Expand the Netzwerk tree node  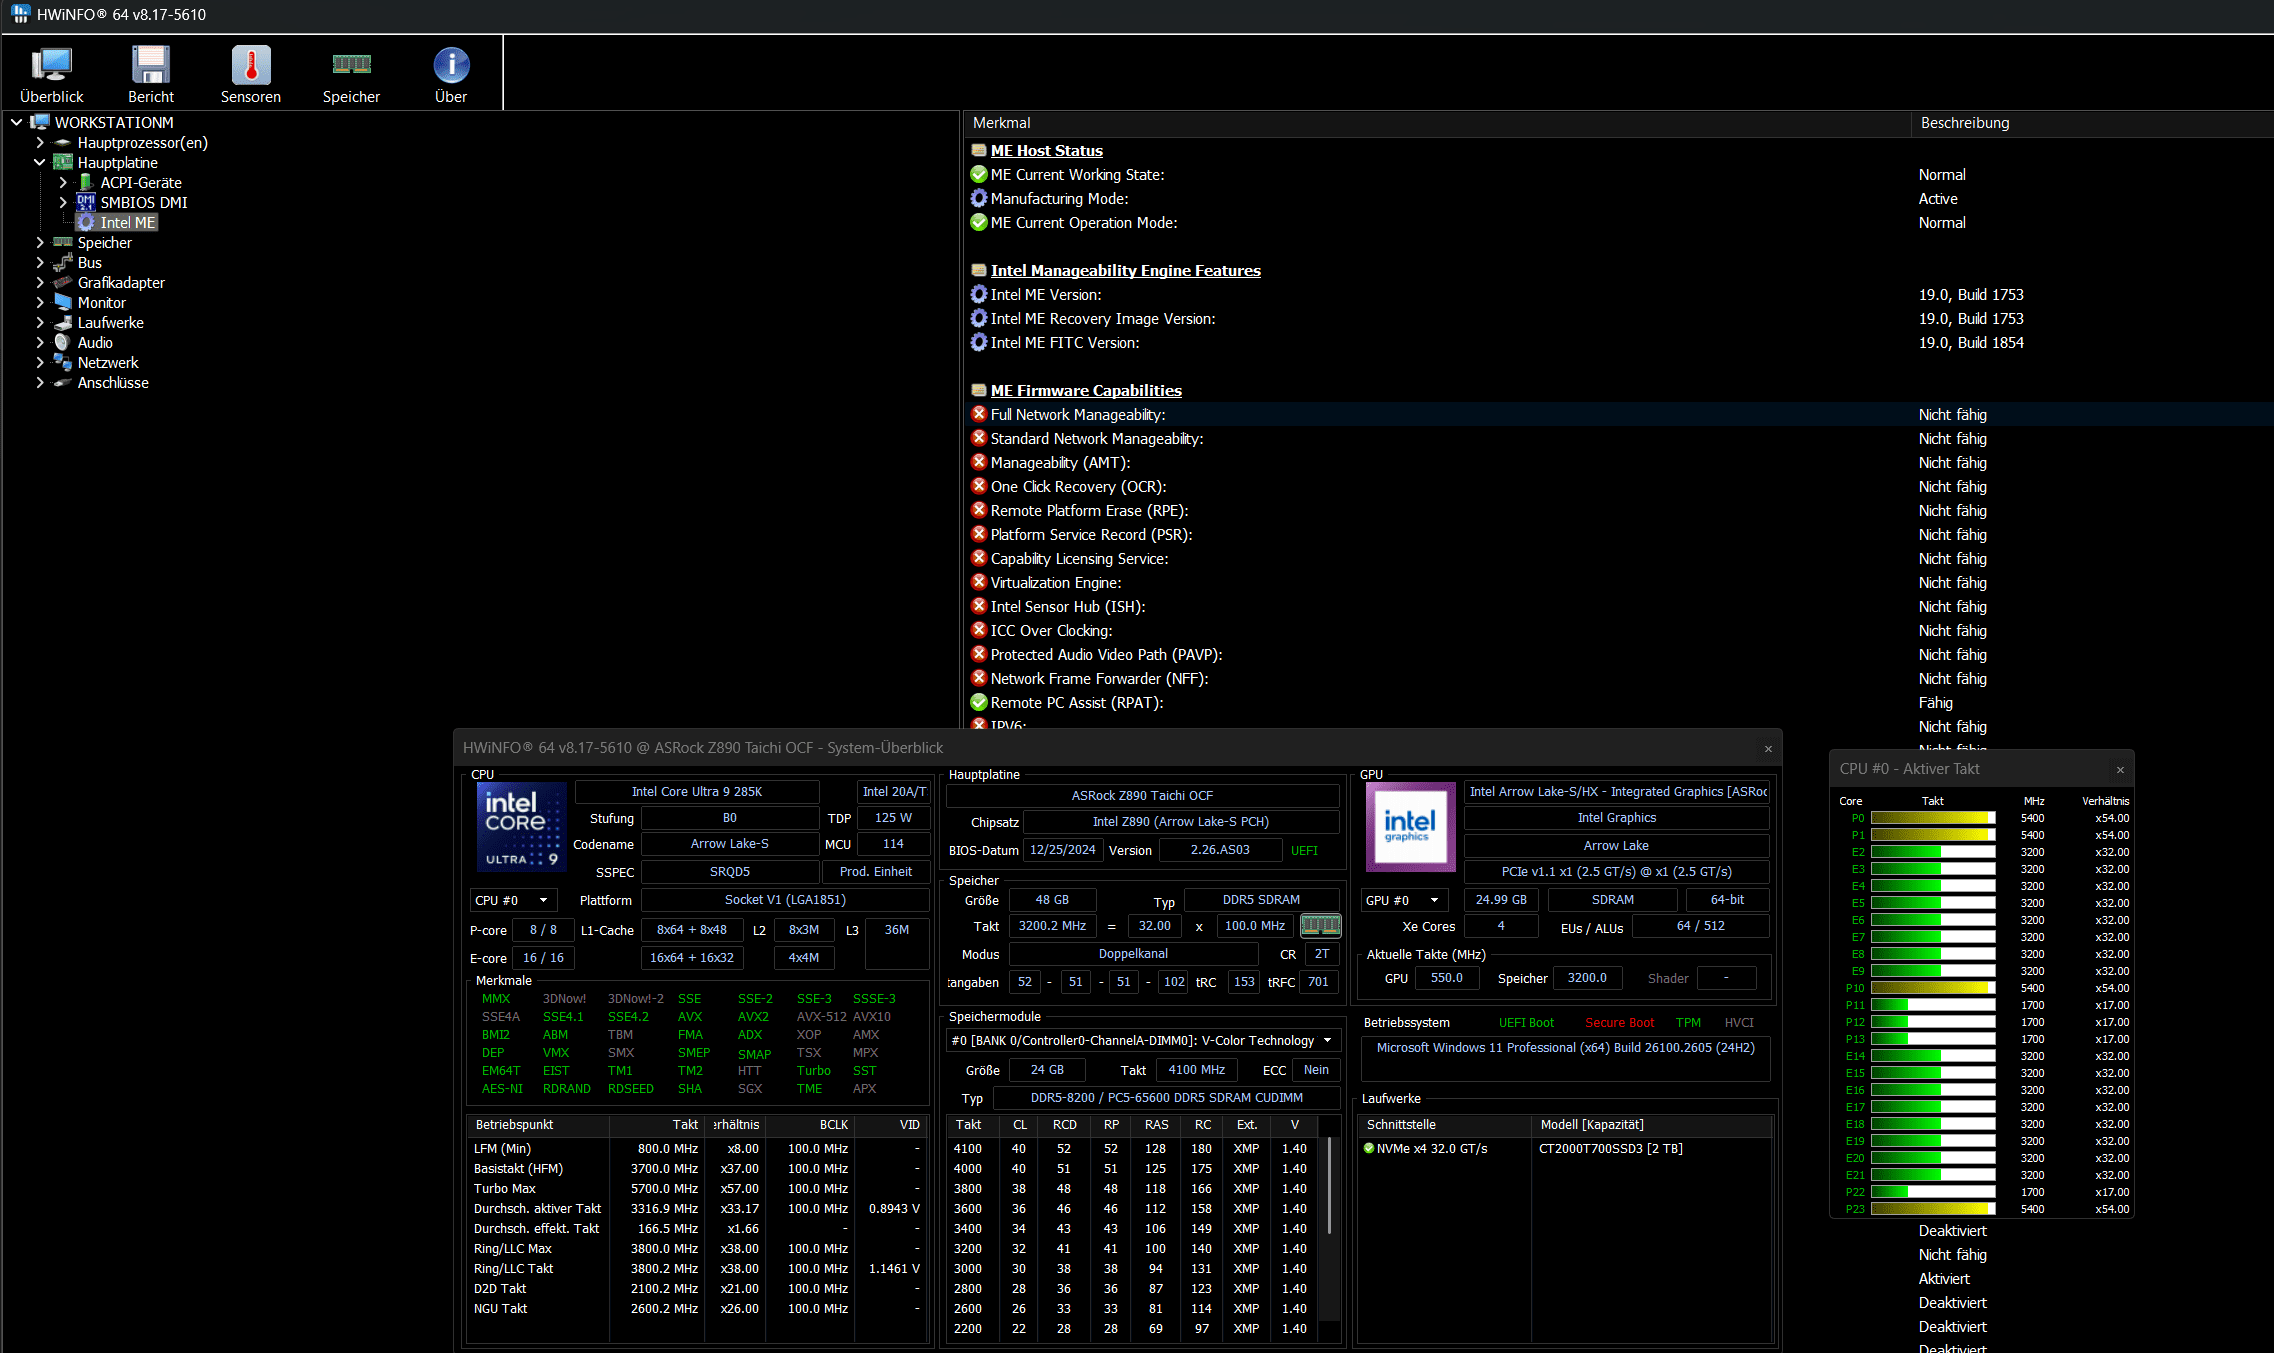coord(40,362)
